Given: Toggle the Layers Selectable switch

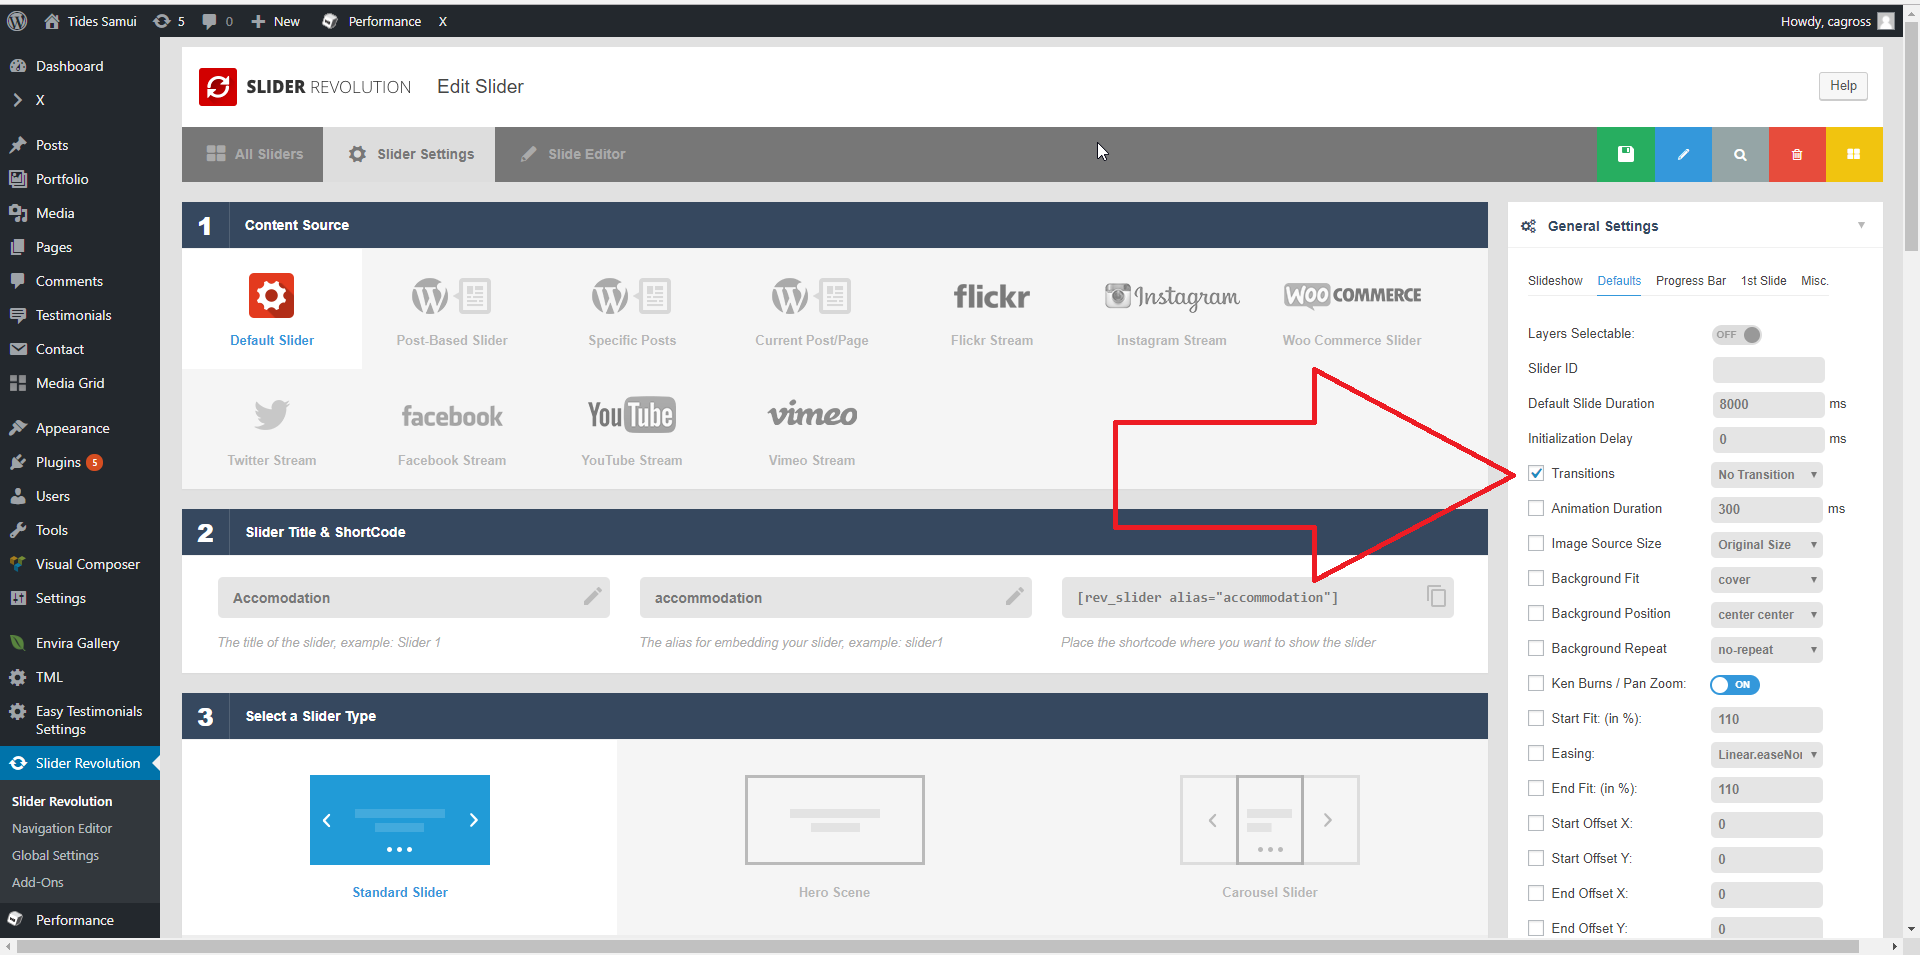Looking at the screenshot, I should click(x=1737, y=334).
